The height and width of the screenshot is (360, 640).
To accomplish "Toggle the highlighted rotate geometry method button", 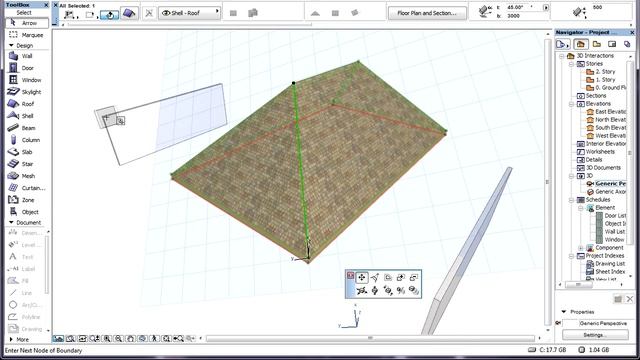I will (x=109, y=15).
